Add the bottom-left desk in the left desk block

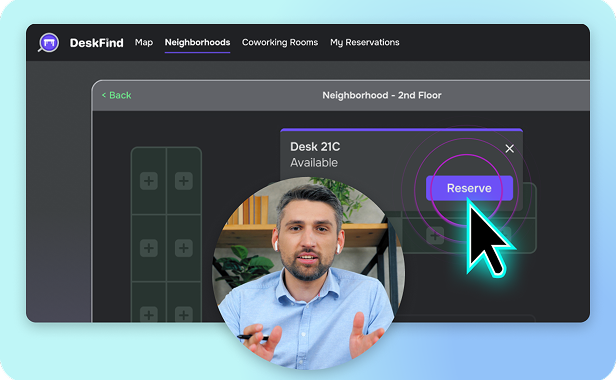(148, 314)
